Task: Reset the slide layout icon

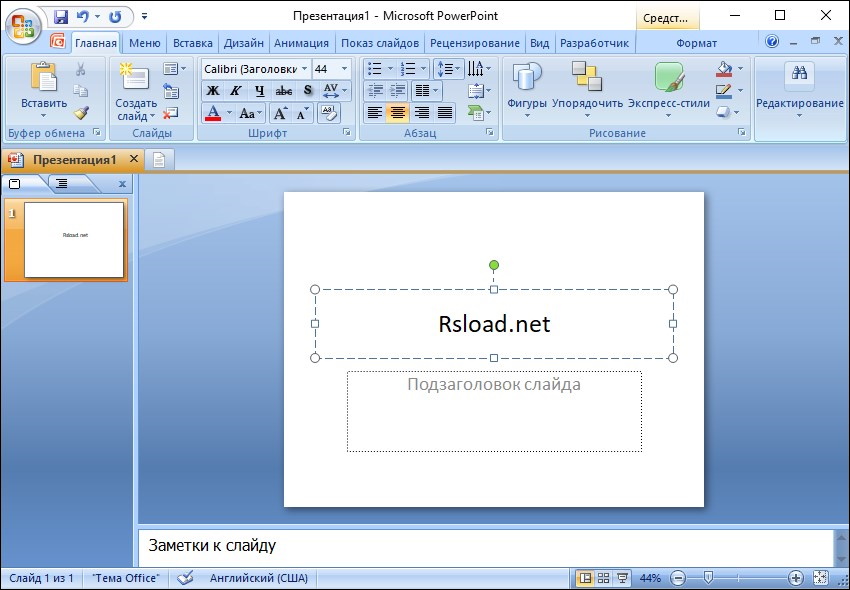Action: (171, 91)
